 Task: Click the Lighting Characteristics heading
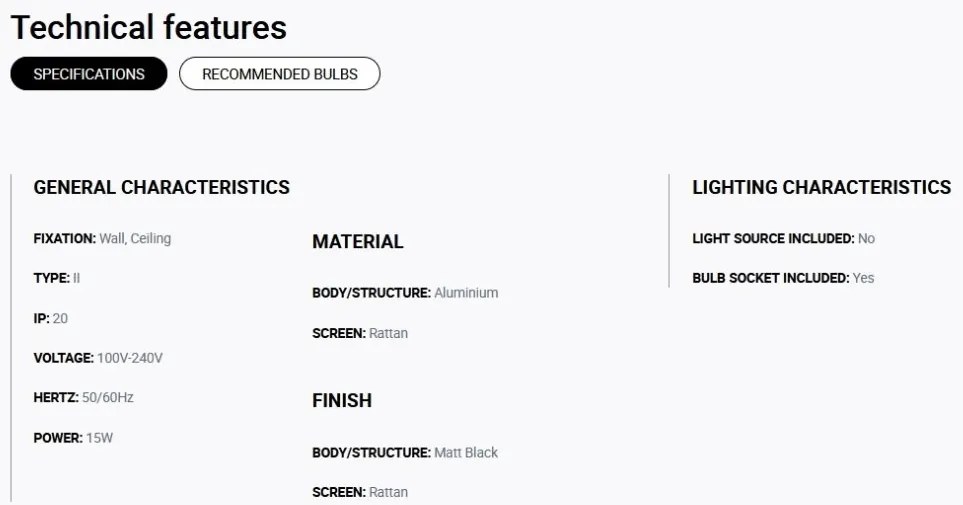click(822, 187)
